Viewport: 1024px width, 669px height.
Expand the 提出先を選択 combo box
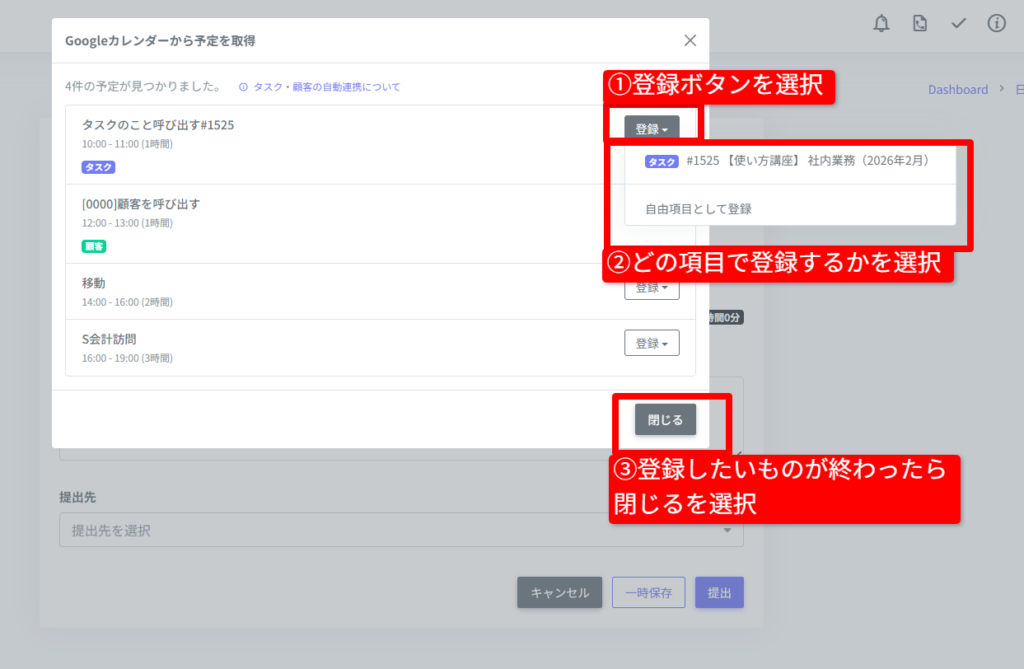click(401, 531)
